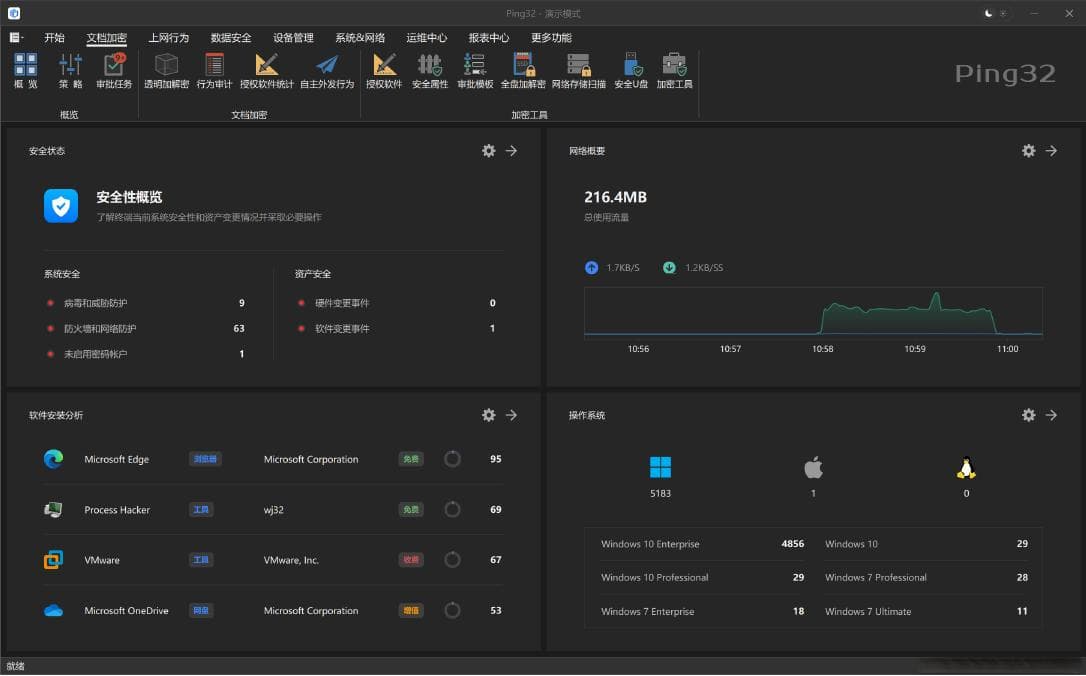Switch to the 文档加密 ribbon tab
Screen dimensions: 1086x676
[x=106, y=37]
